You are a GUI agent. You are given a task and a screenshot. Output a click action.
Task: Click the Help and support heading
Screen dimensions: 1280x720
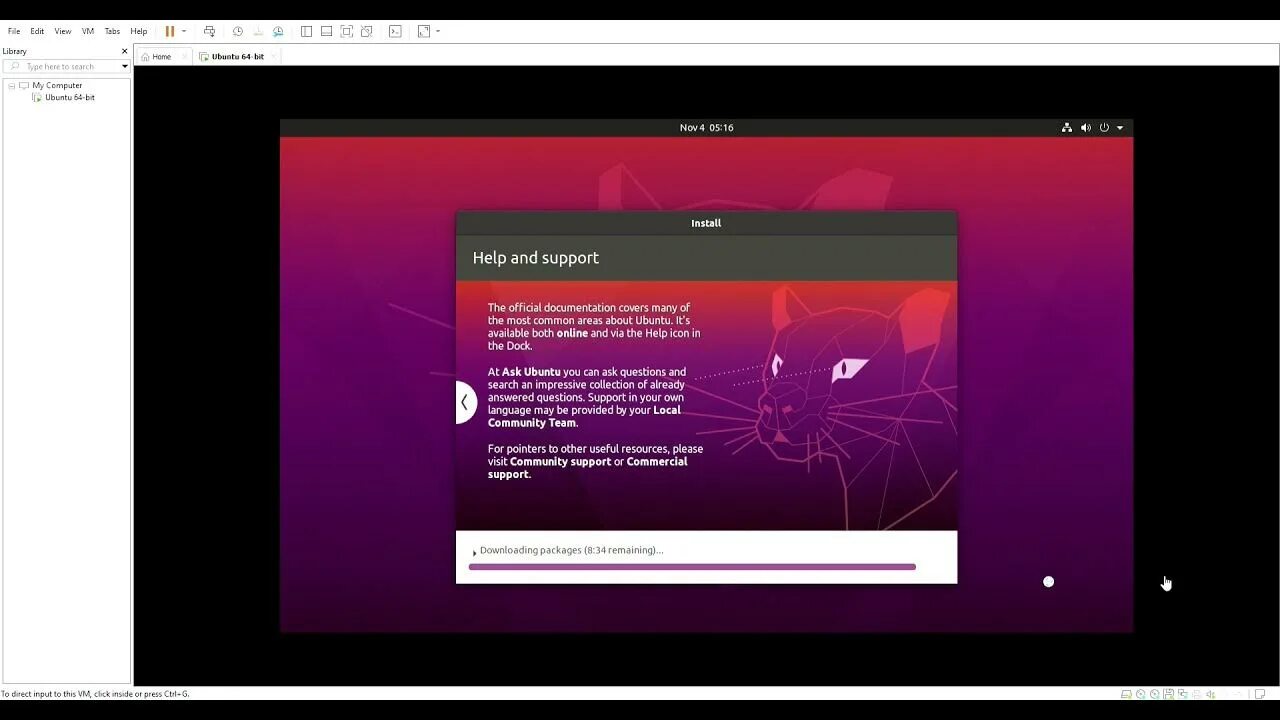(535, 258)
